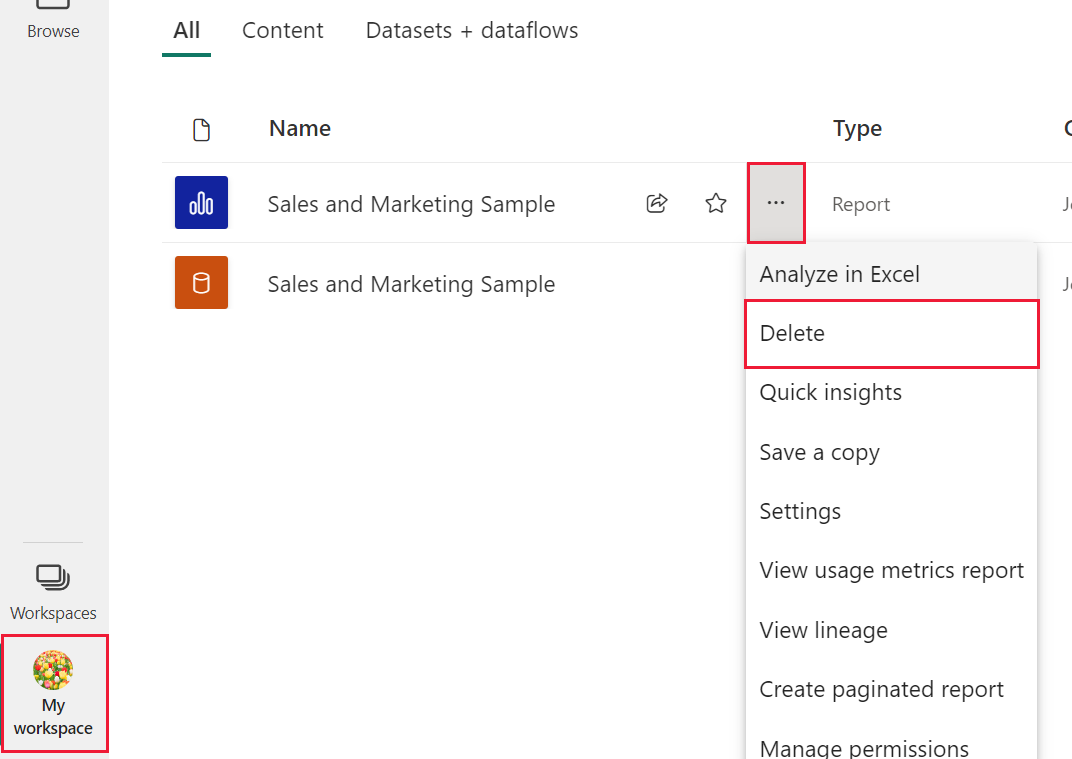This screenshot has height=759, width=1072.
Task: Choose View usage metrics report
Action: pyautogui.click(x=891, y=570)
